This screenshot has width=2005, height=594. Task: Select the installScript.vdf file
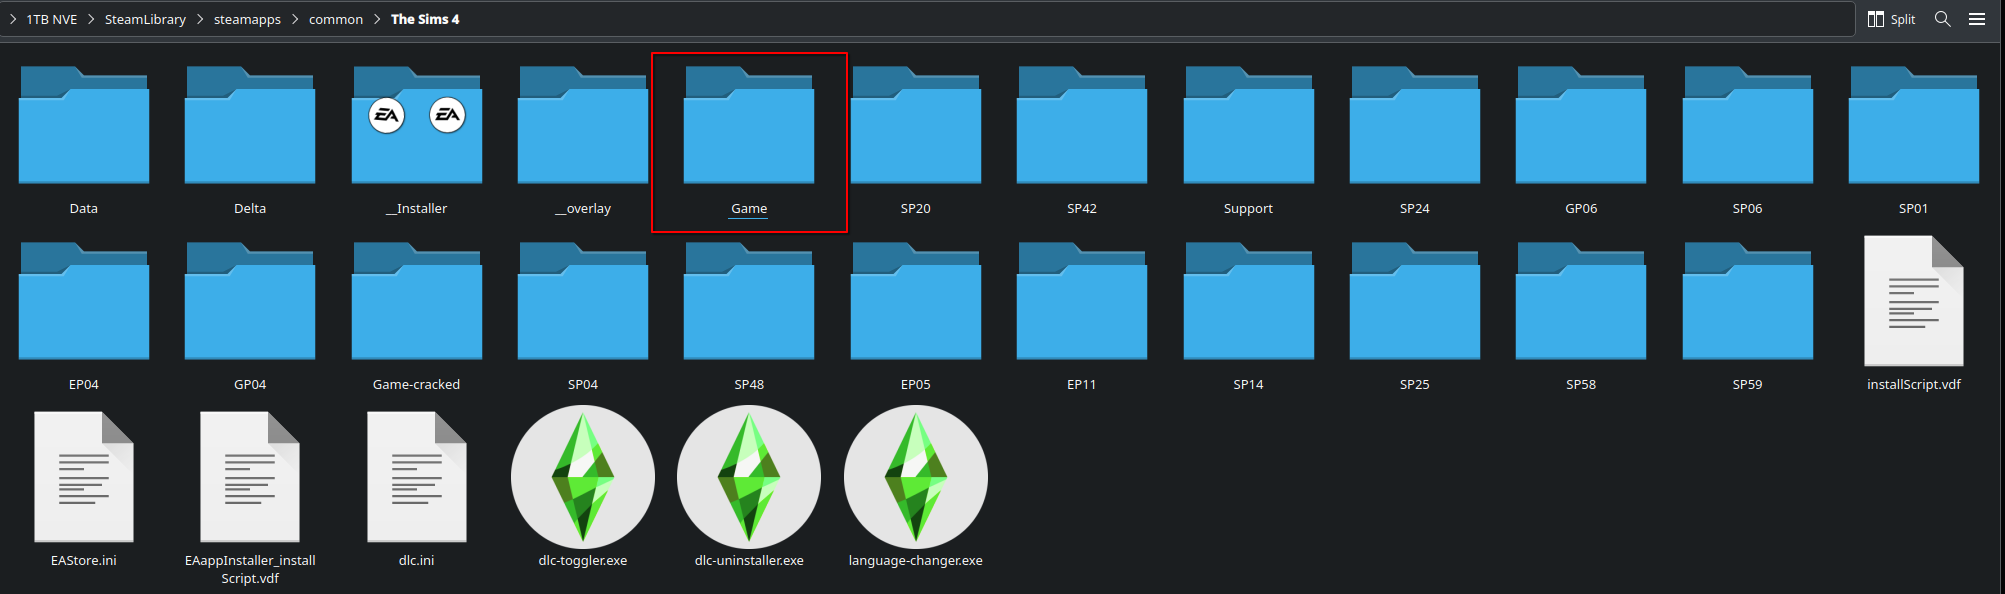[1913, 301]
